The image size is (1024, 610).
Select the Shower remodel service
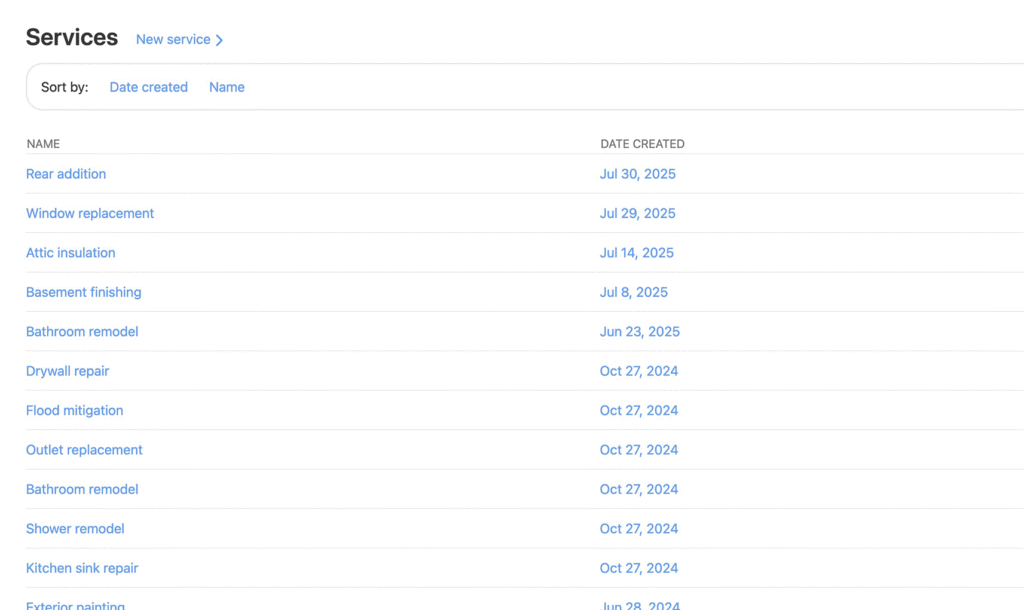[x=75, y=529]
